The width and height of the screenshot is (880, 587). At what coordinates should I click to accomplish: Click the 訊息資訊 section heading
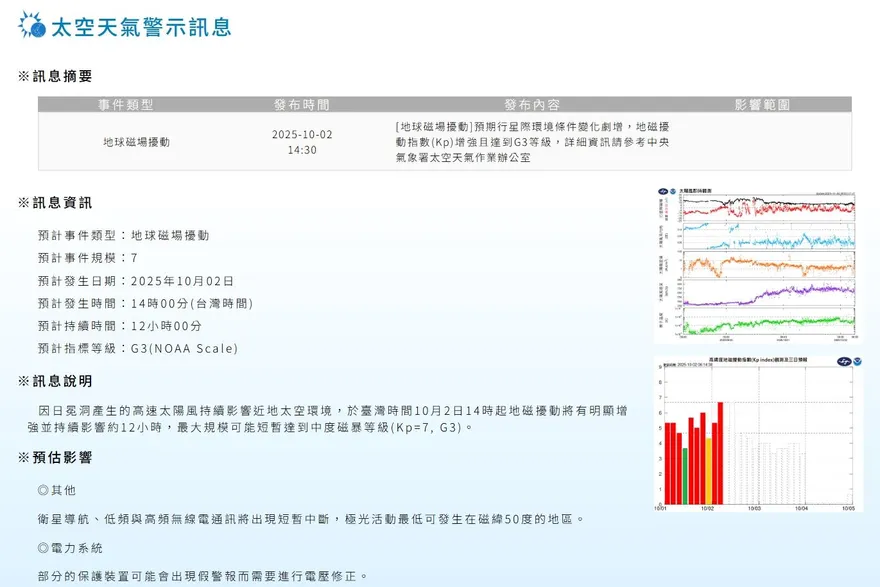62,203
